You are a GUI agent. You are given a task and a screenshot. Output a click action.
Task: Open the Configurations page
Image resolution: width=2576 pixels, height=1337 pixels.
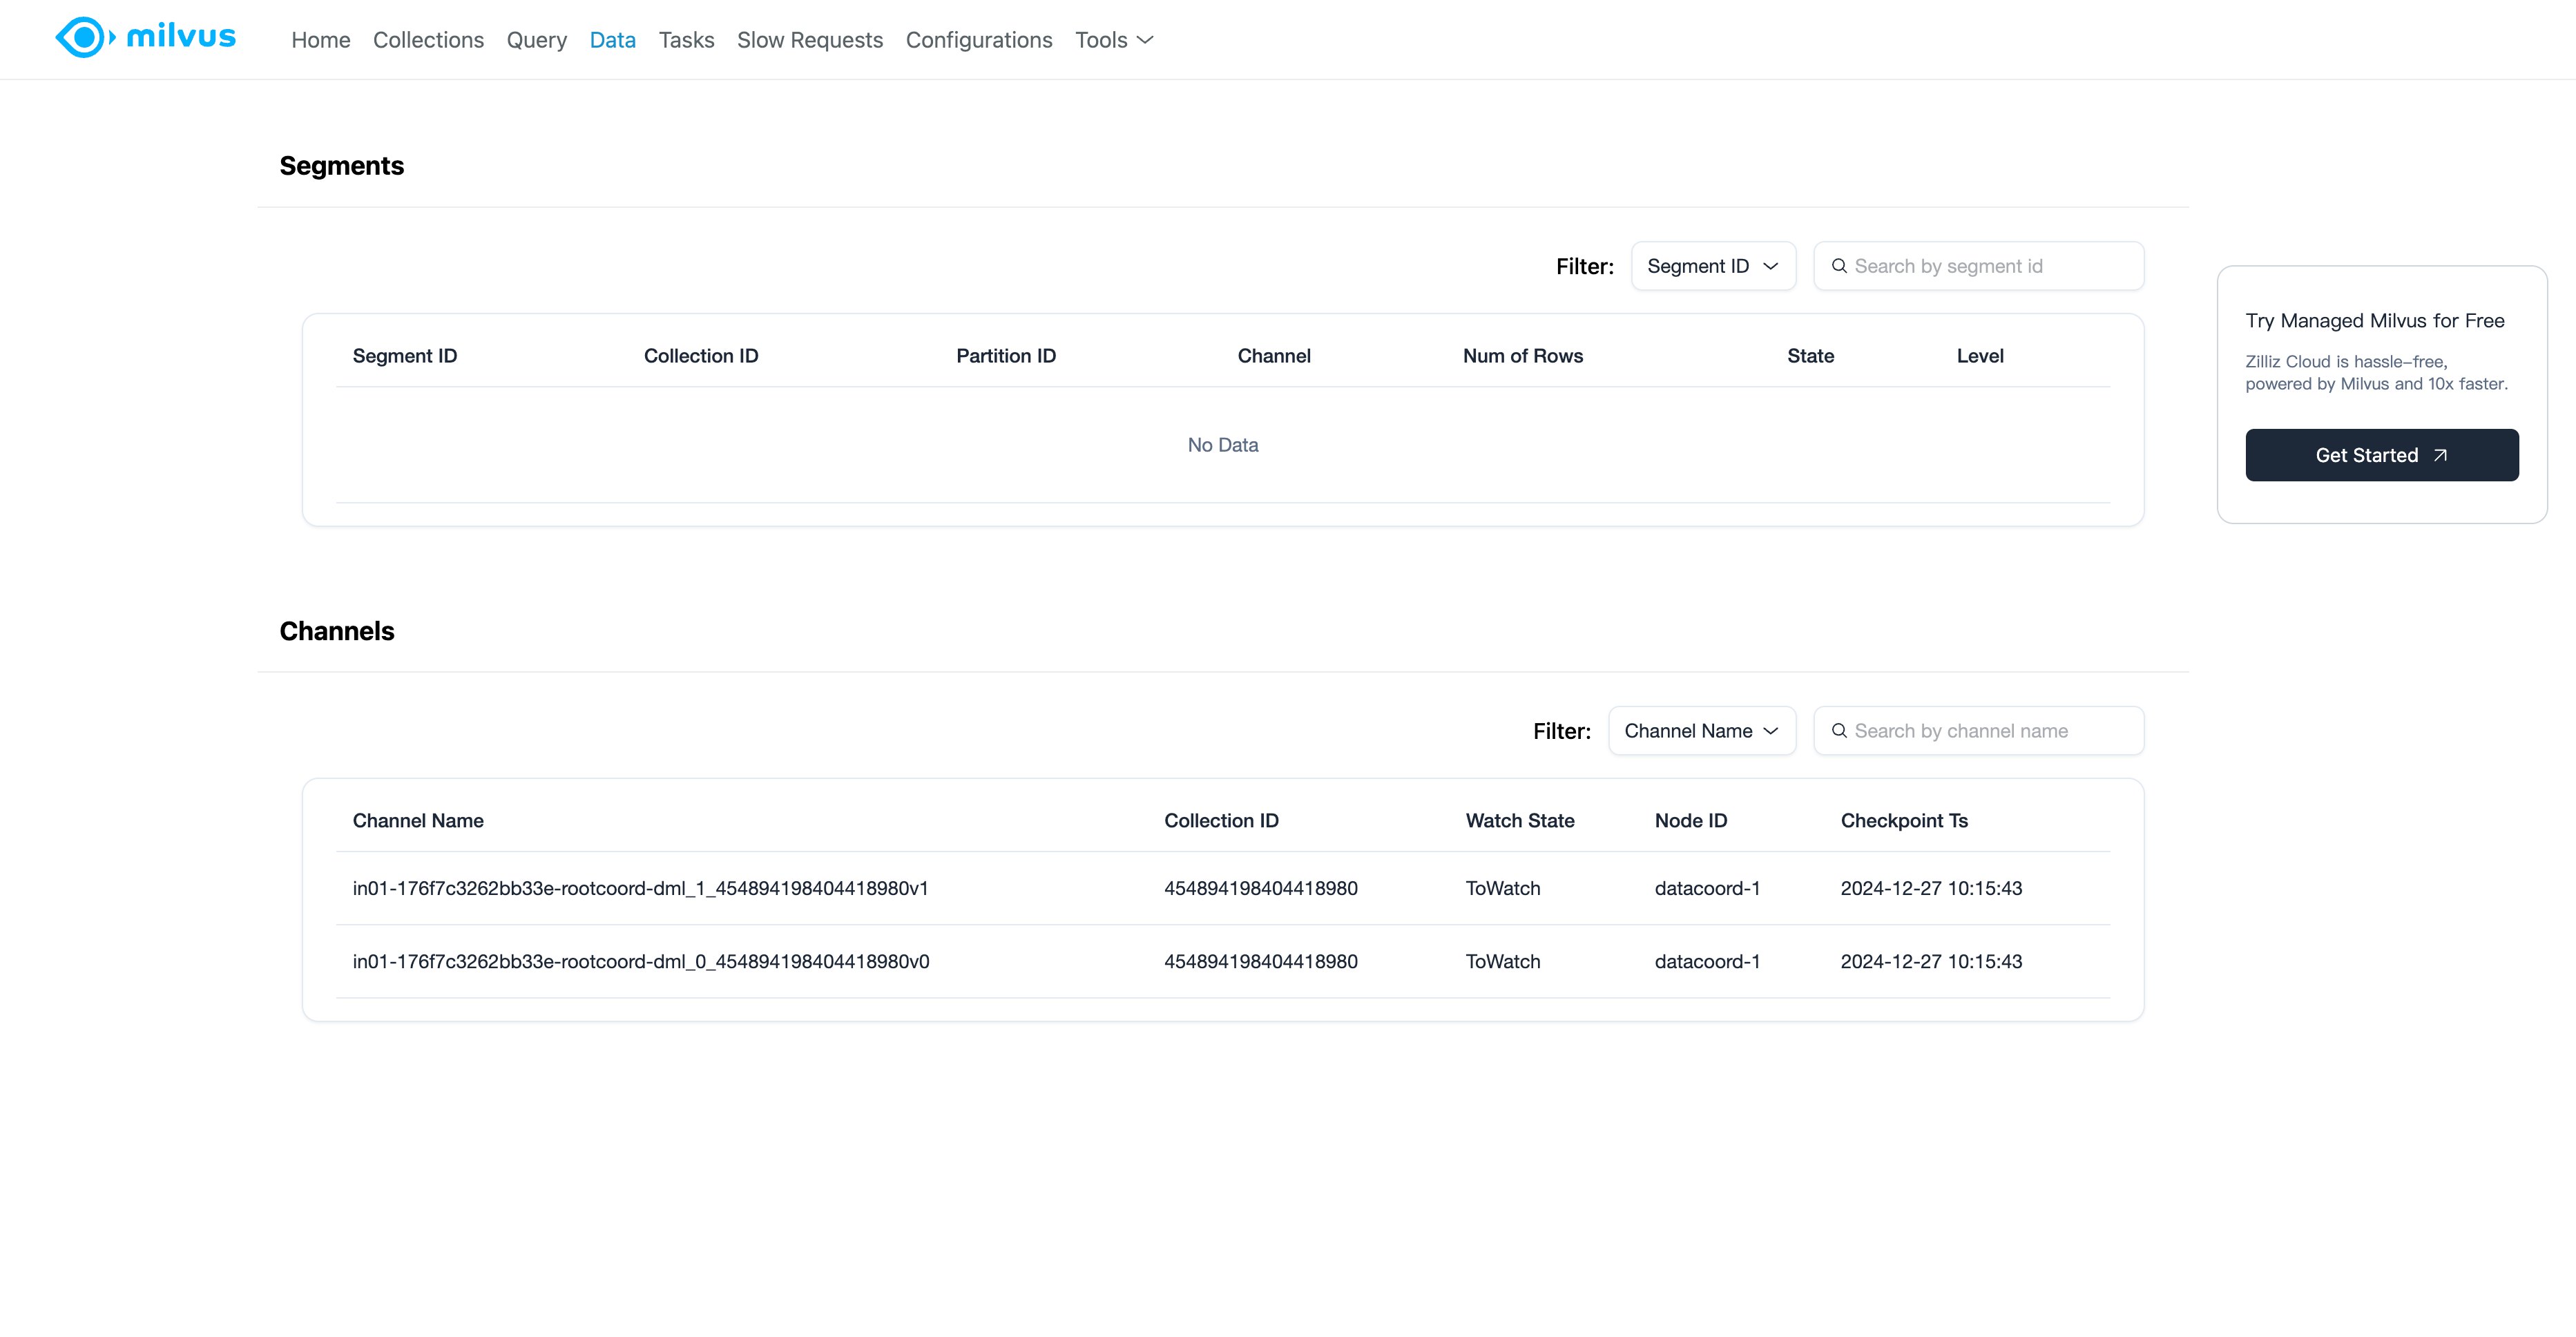pyautogui.click(x=978, y=40)
